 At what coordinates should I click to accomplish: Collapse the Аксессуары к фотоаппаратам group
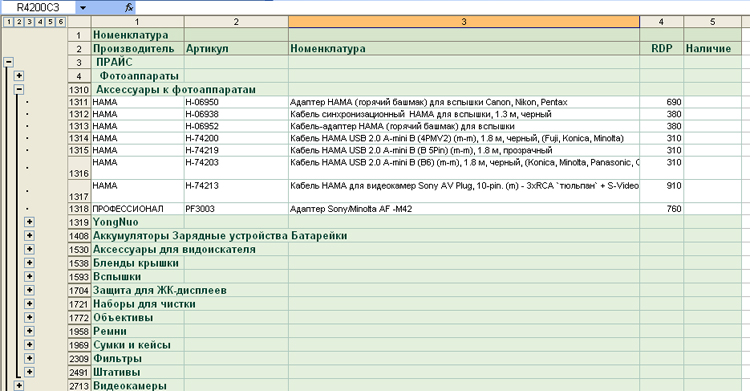(19, 89)
